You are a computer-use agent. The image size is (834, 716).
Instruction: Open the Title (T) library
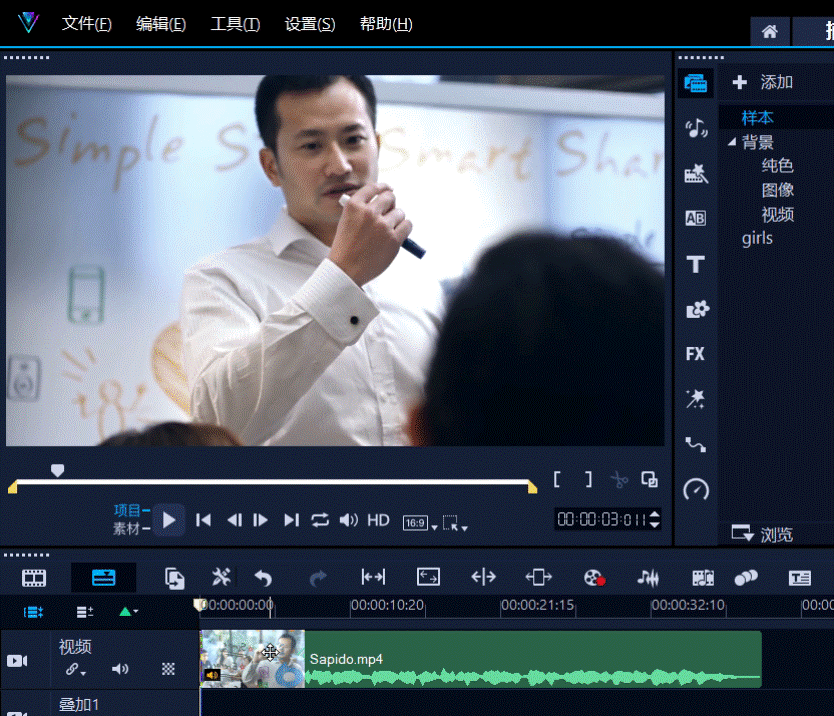point(696,264)
